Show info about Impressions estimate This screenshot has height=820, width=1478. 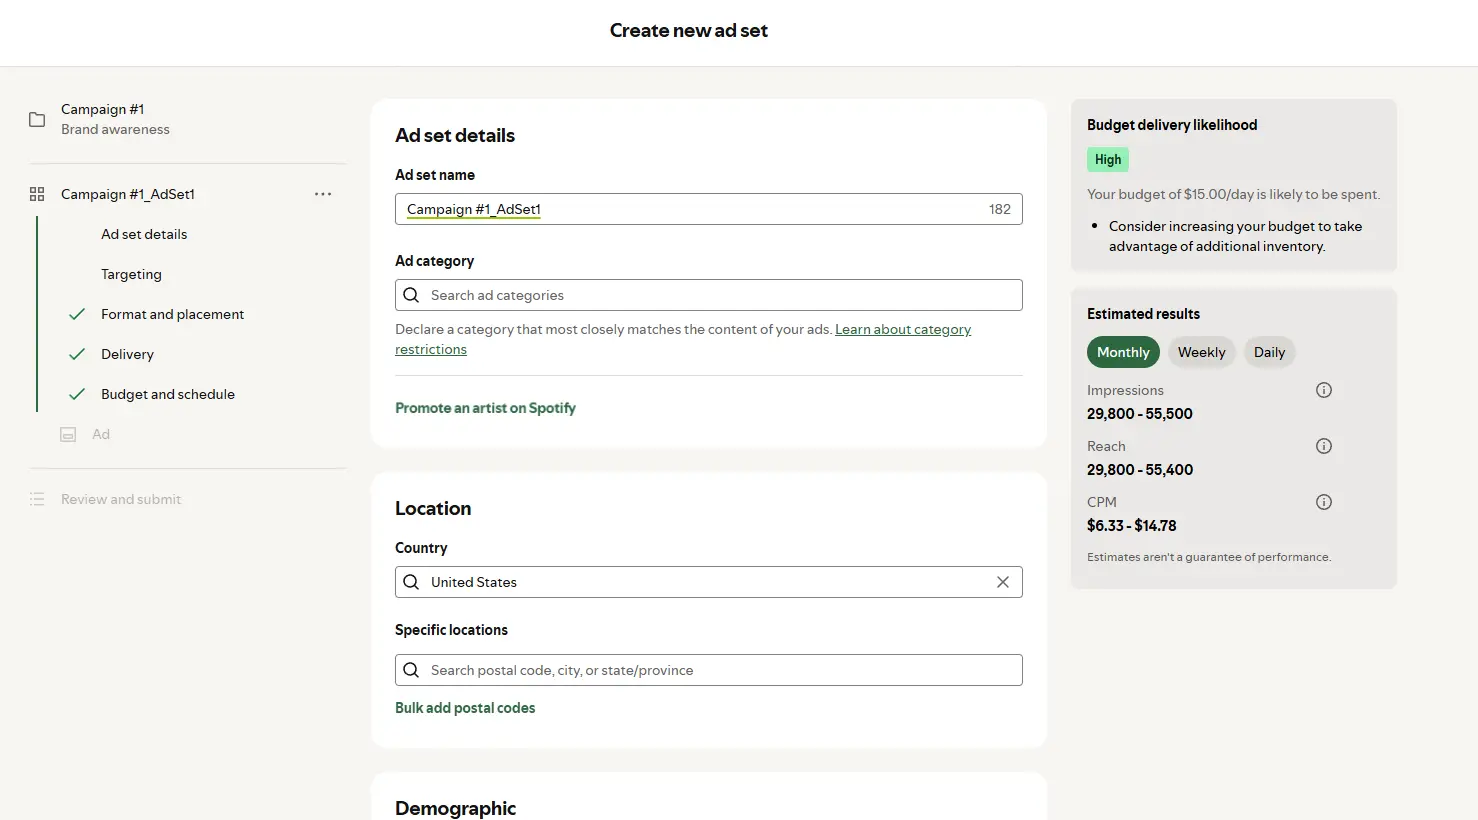click(x=1324, y=390)
